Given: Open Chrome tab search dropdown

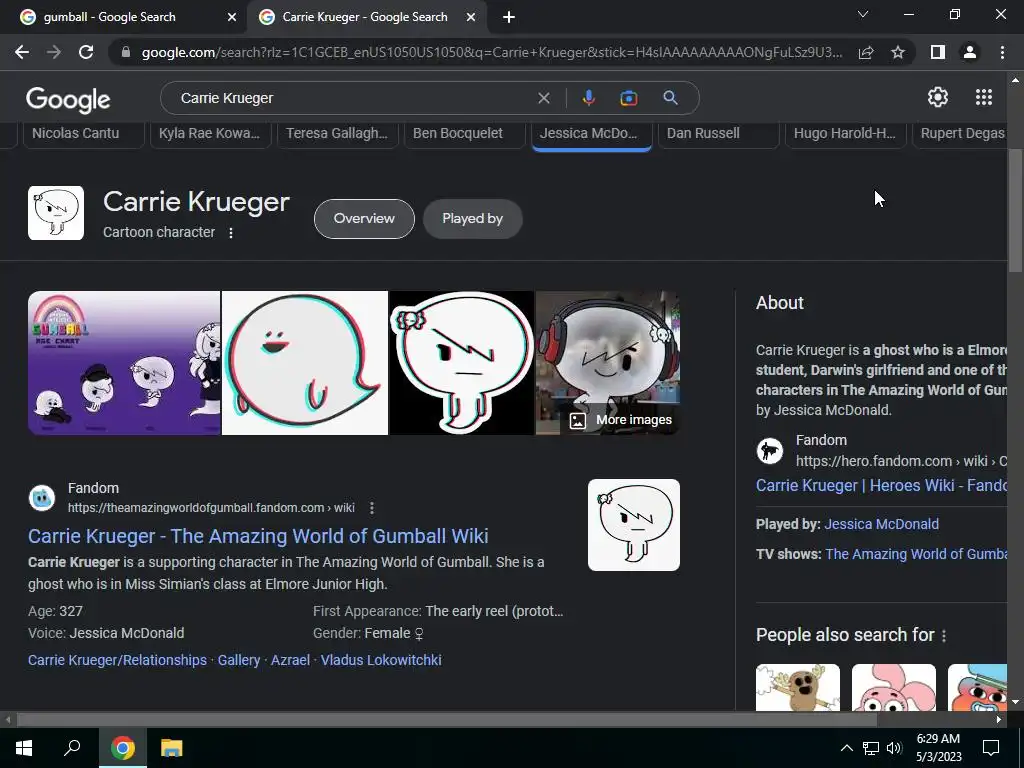Looking at the screenshot, I should [x=863, y=14].
